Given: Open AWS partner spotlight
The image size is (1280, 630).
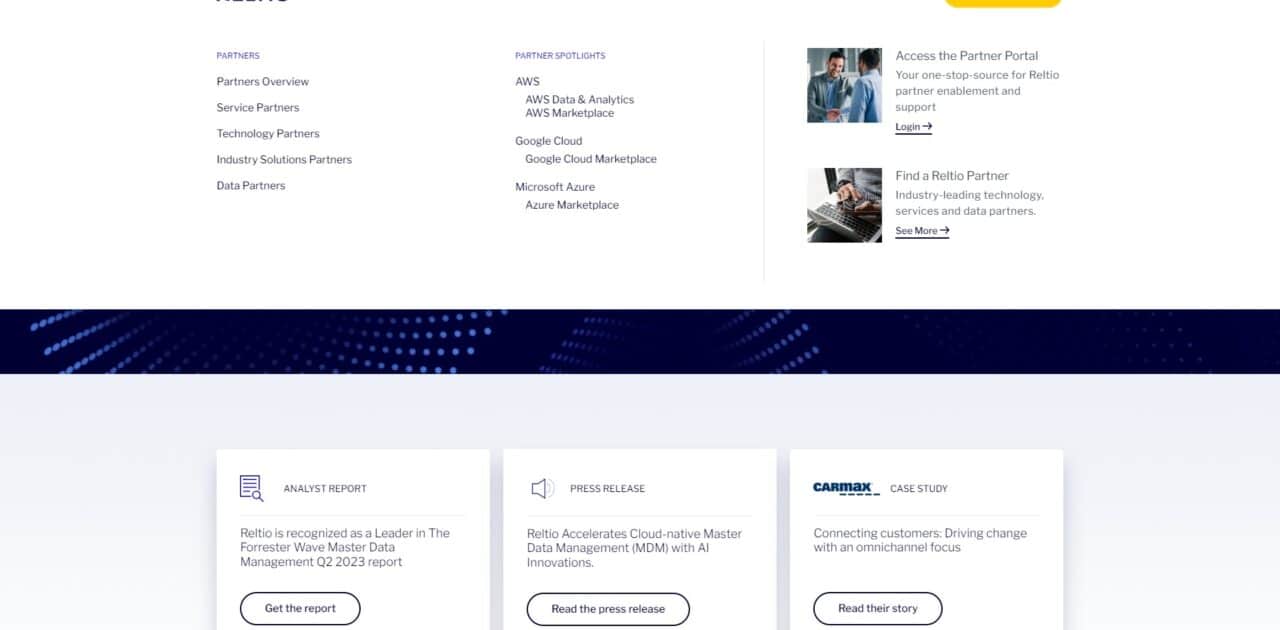Looking at the screenshot, I should pos(527,82).
